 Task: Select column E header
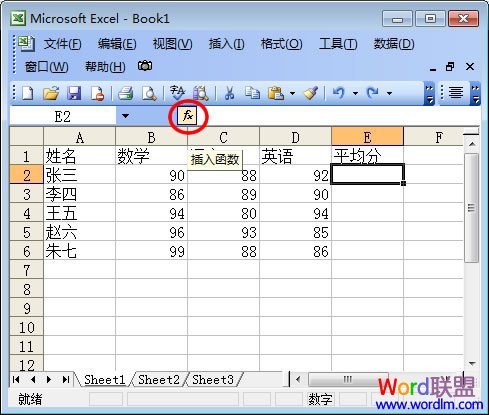[x=367, y=137]
